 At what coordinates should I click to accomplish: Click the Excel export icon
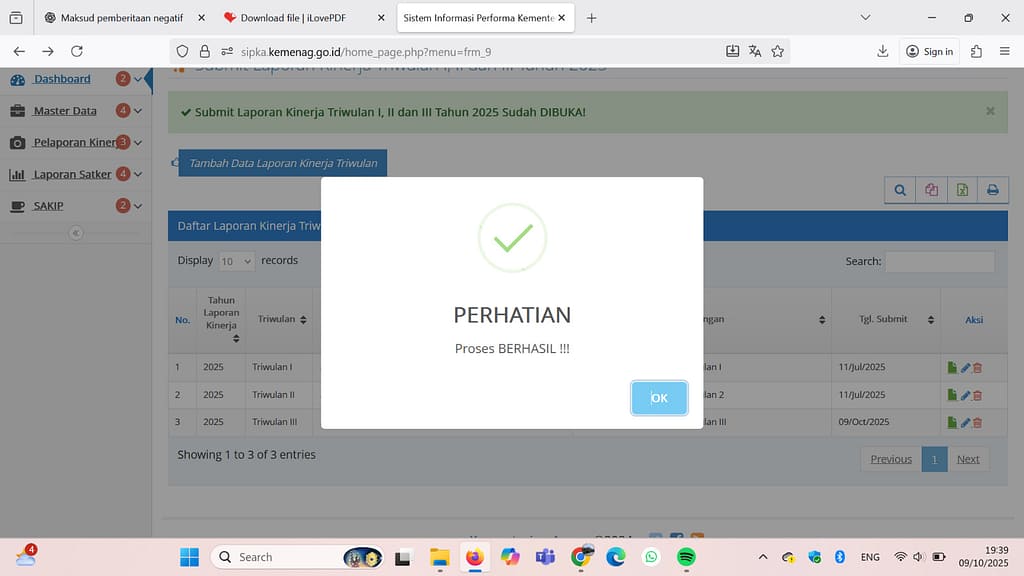pyautogui.click(x=962, y=190)
